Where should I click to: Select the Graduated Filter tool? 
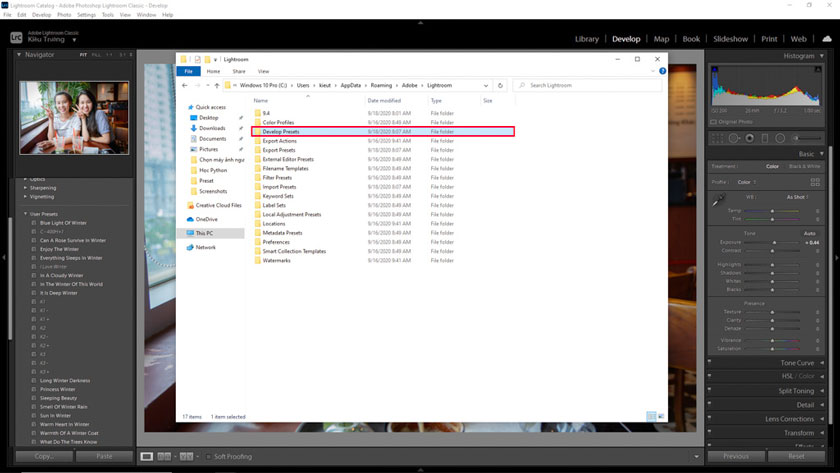(765, 138)
